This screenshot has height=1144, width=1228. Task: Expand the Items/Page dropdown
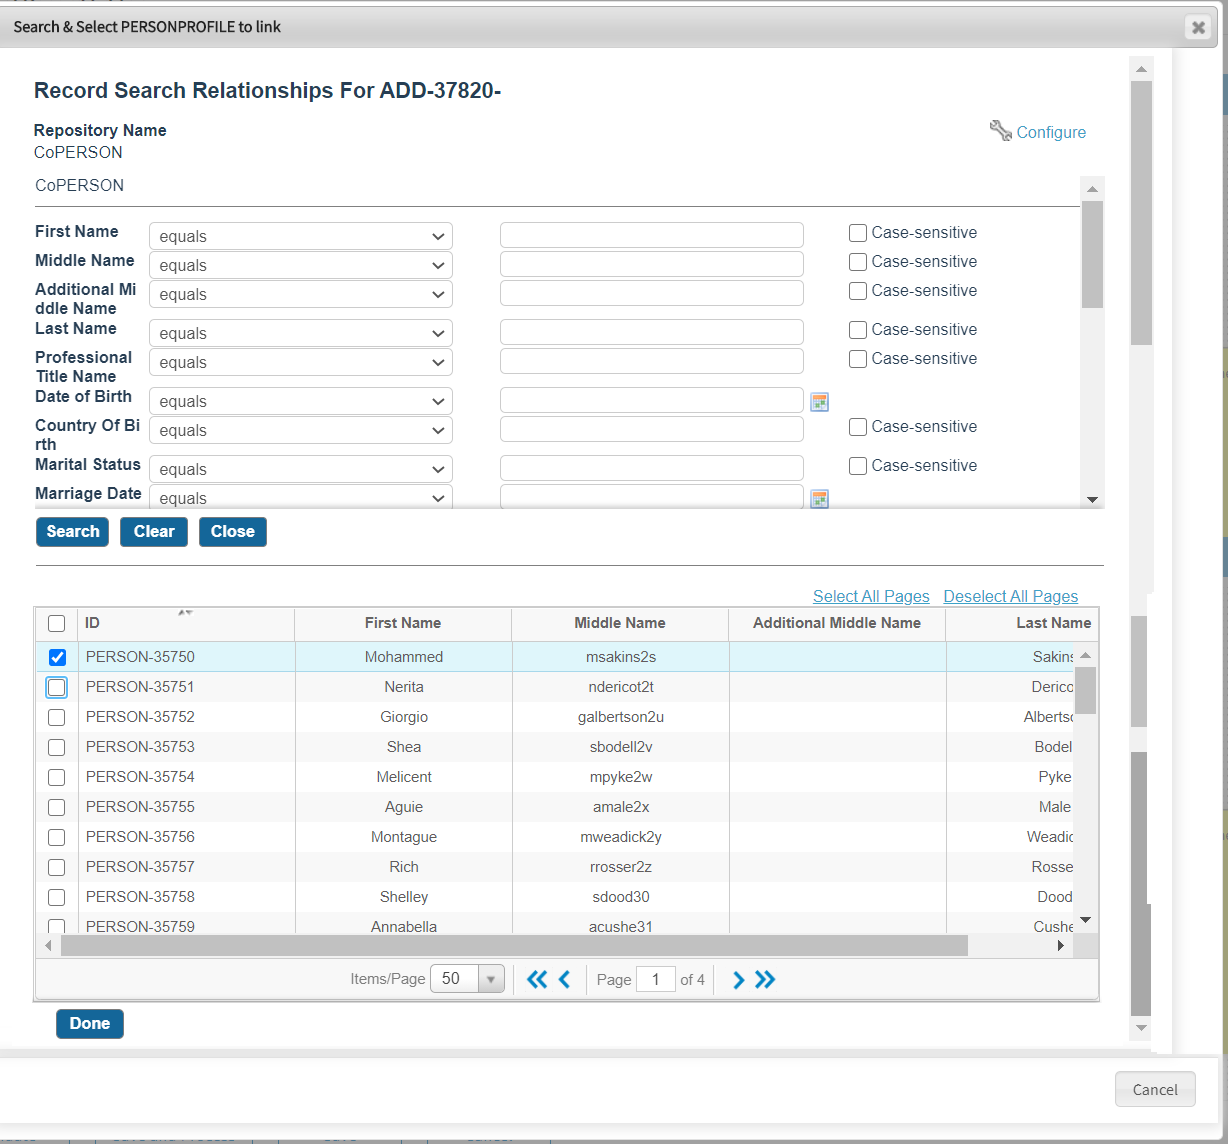click(491, 980)
